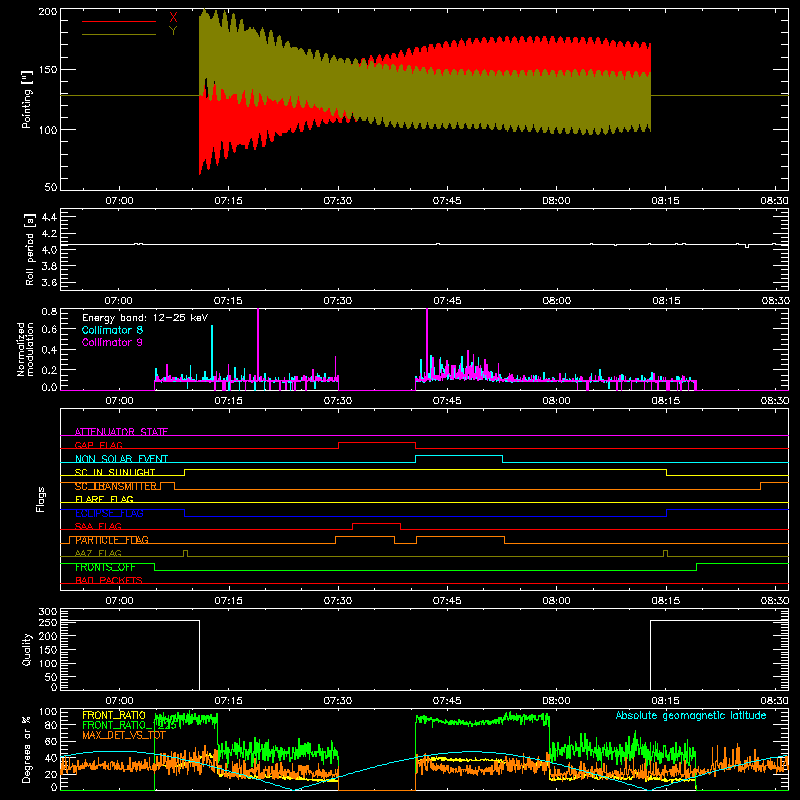Click the orange MAX_DET_VS_TOT legend entry
Screen dimensions: 800x800
pos(124,735)
